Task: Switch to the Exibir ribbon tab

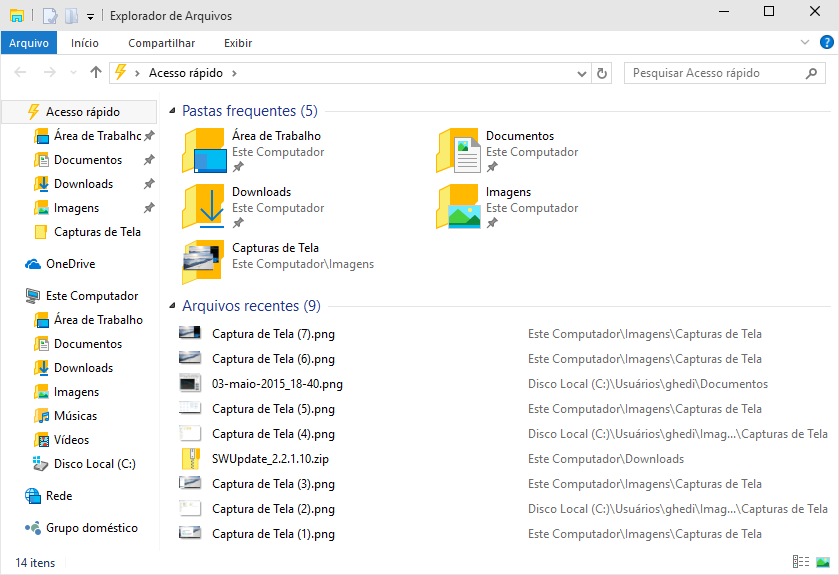Action: [237, 43]
